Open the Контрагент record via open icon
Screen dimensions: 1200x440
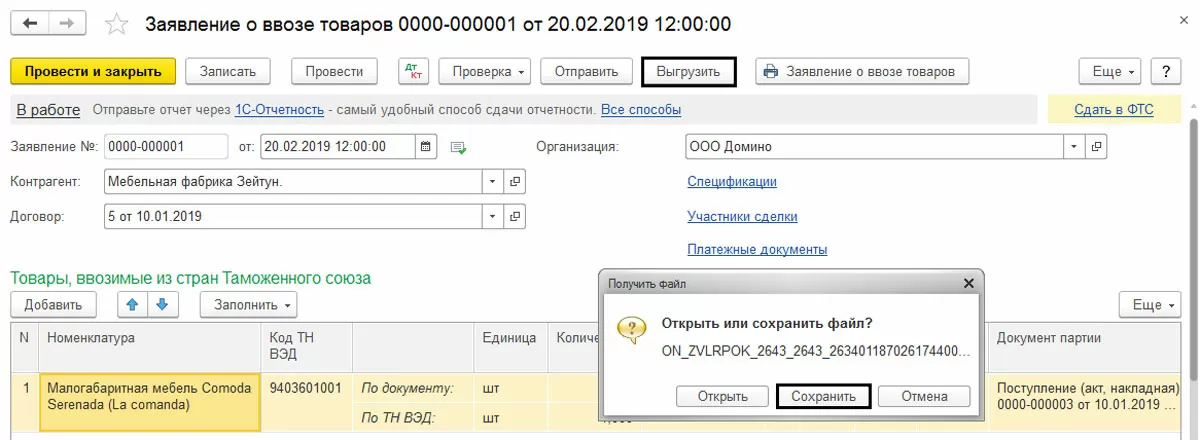pyautogui.click(x=515, y=181)
